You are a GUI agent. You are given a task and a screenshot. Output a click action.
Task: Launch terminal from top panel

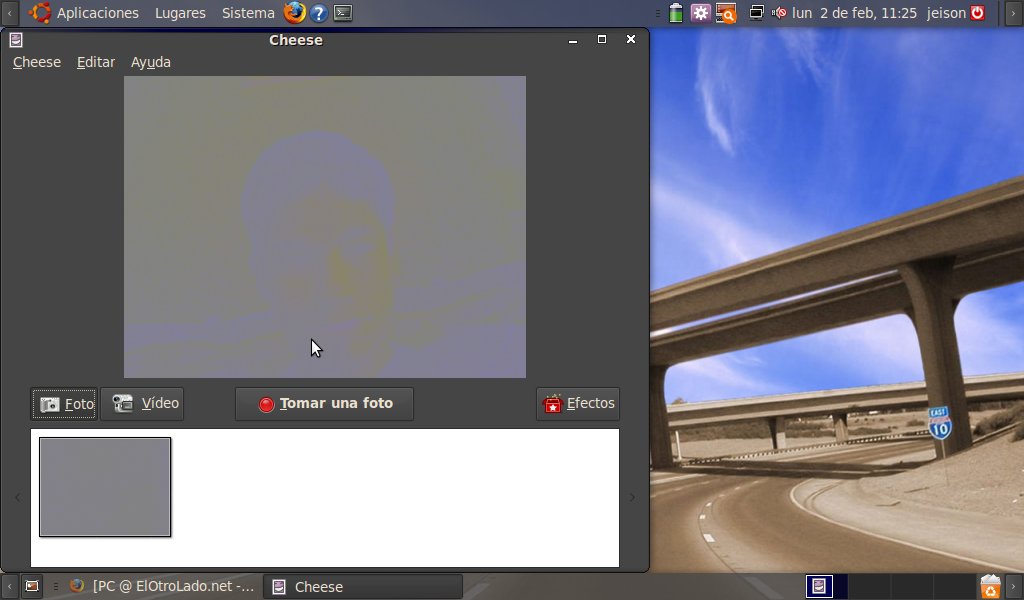343,12
